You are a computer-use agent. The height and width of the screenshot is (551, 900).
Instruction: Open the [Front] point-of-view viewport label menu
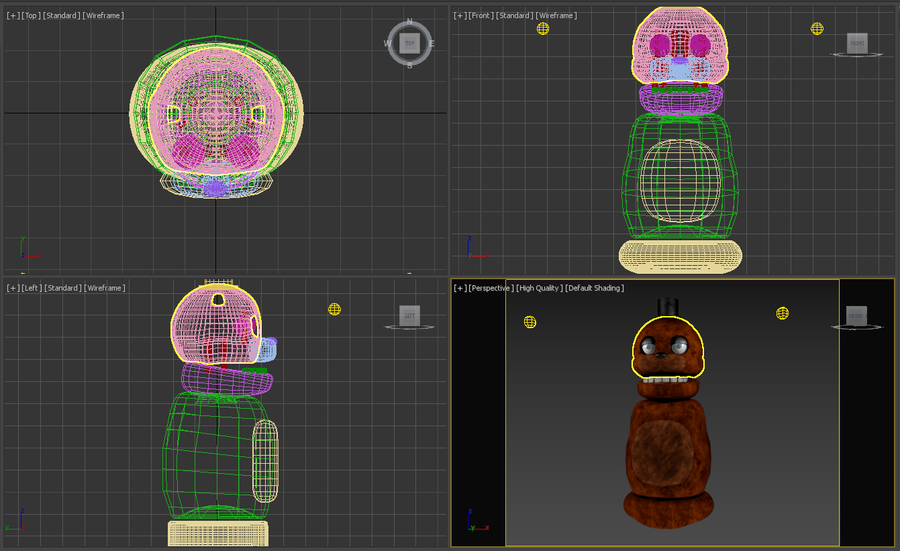[x=481, y=15]
